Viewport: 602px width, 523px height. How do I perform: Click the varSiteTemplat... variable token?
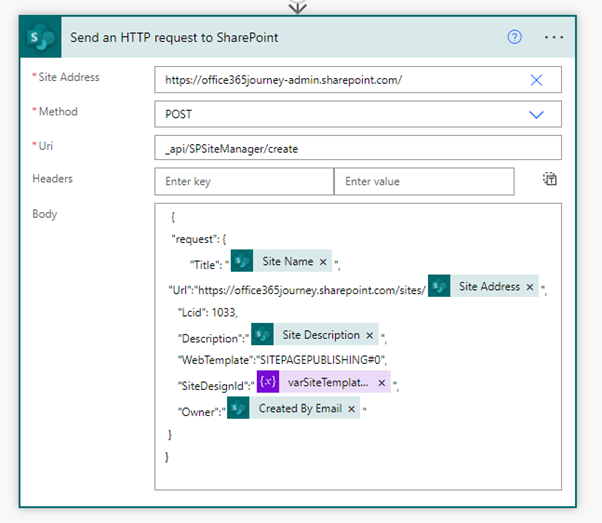click(324, 382)
